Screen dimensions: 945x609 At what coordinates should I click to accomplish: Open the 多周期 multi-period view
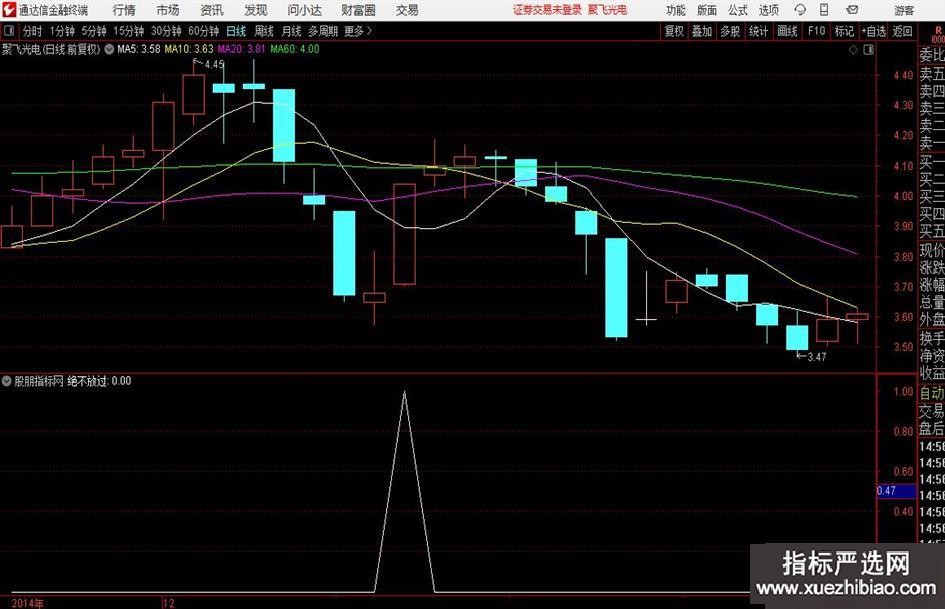pyautogui.click(x=323, y=31)
